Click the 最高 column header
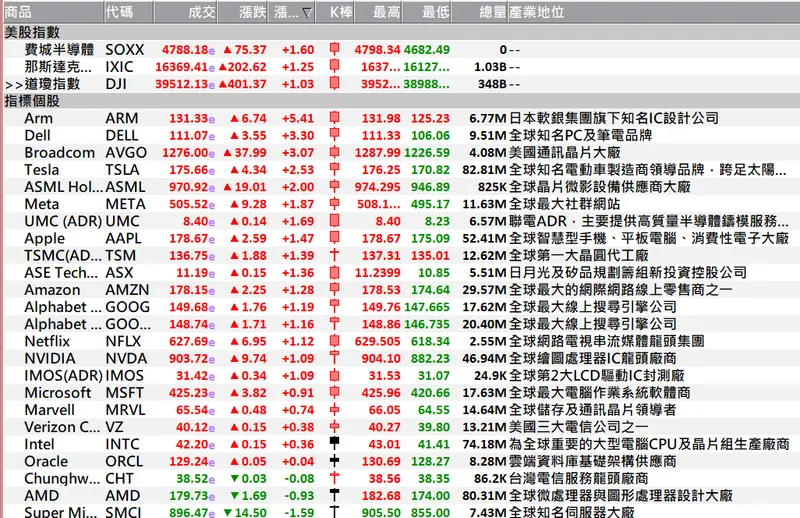 378,12
